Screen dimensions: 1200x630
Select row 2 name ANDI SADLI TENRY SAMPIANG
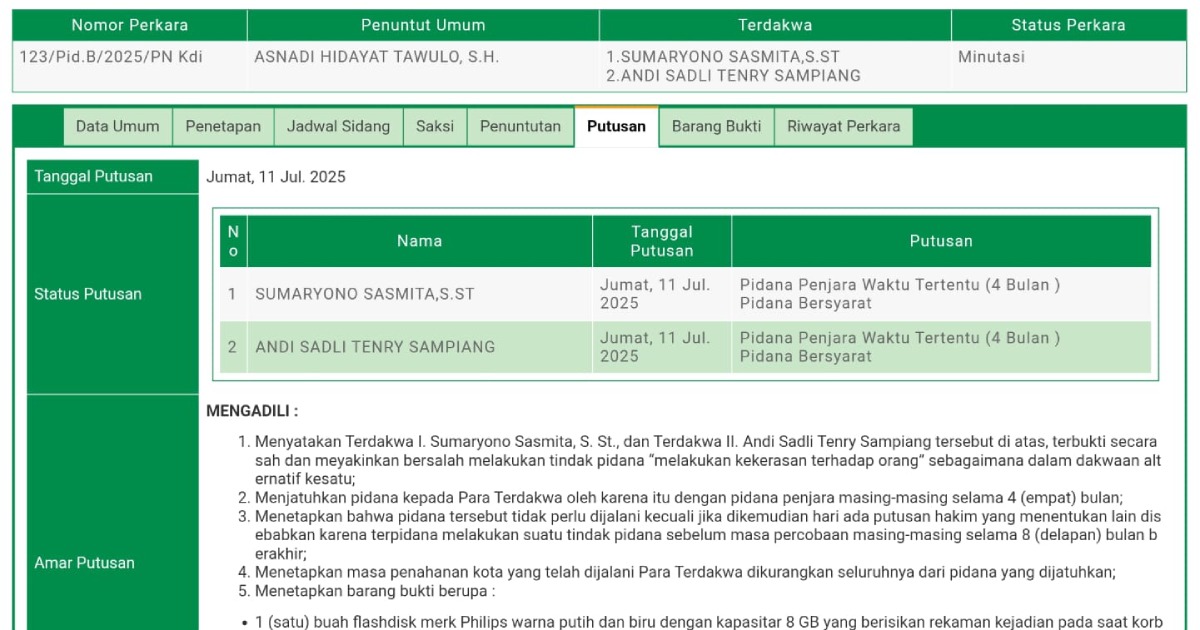click(x=375, y=347)
